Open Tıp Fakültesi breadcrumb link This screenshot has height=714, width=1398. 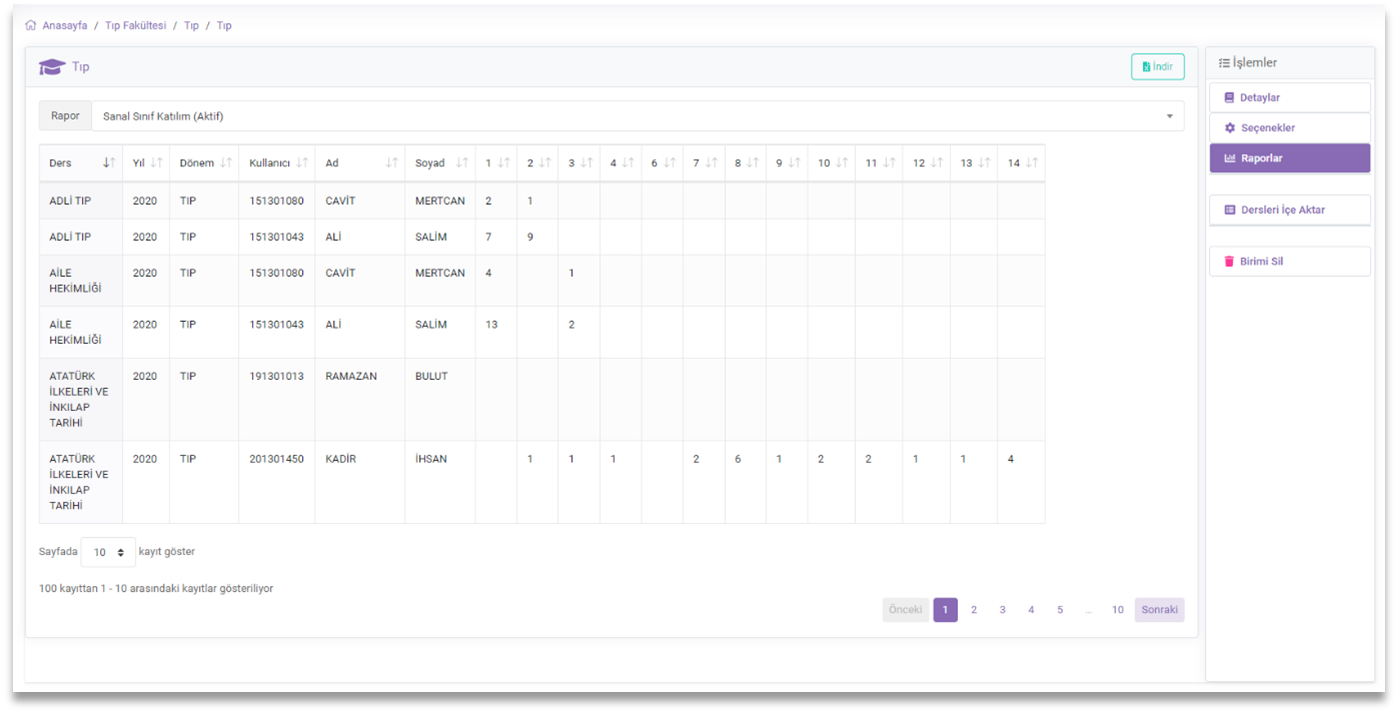pos(135,26)
